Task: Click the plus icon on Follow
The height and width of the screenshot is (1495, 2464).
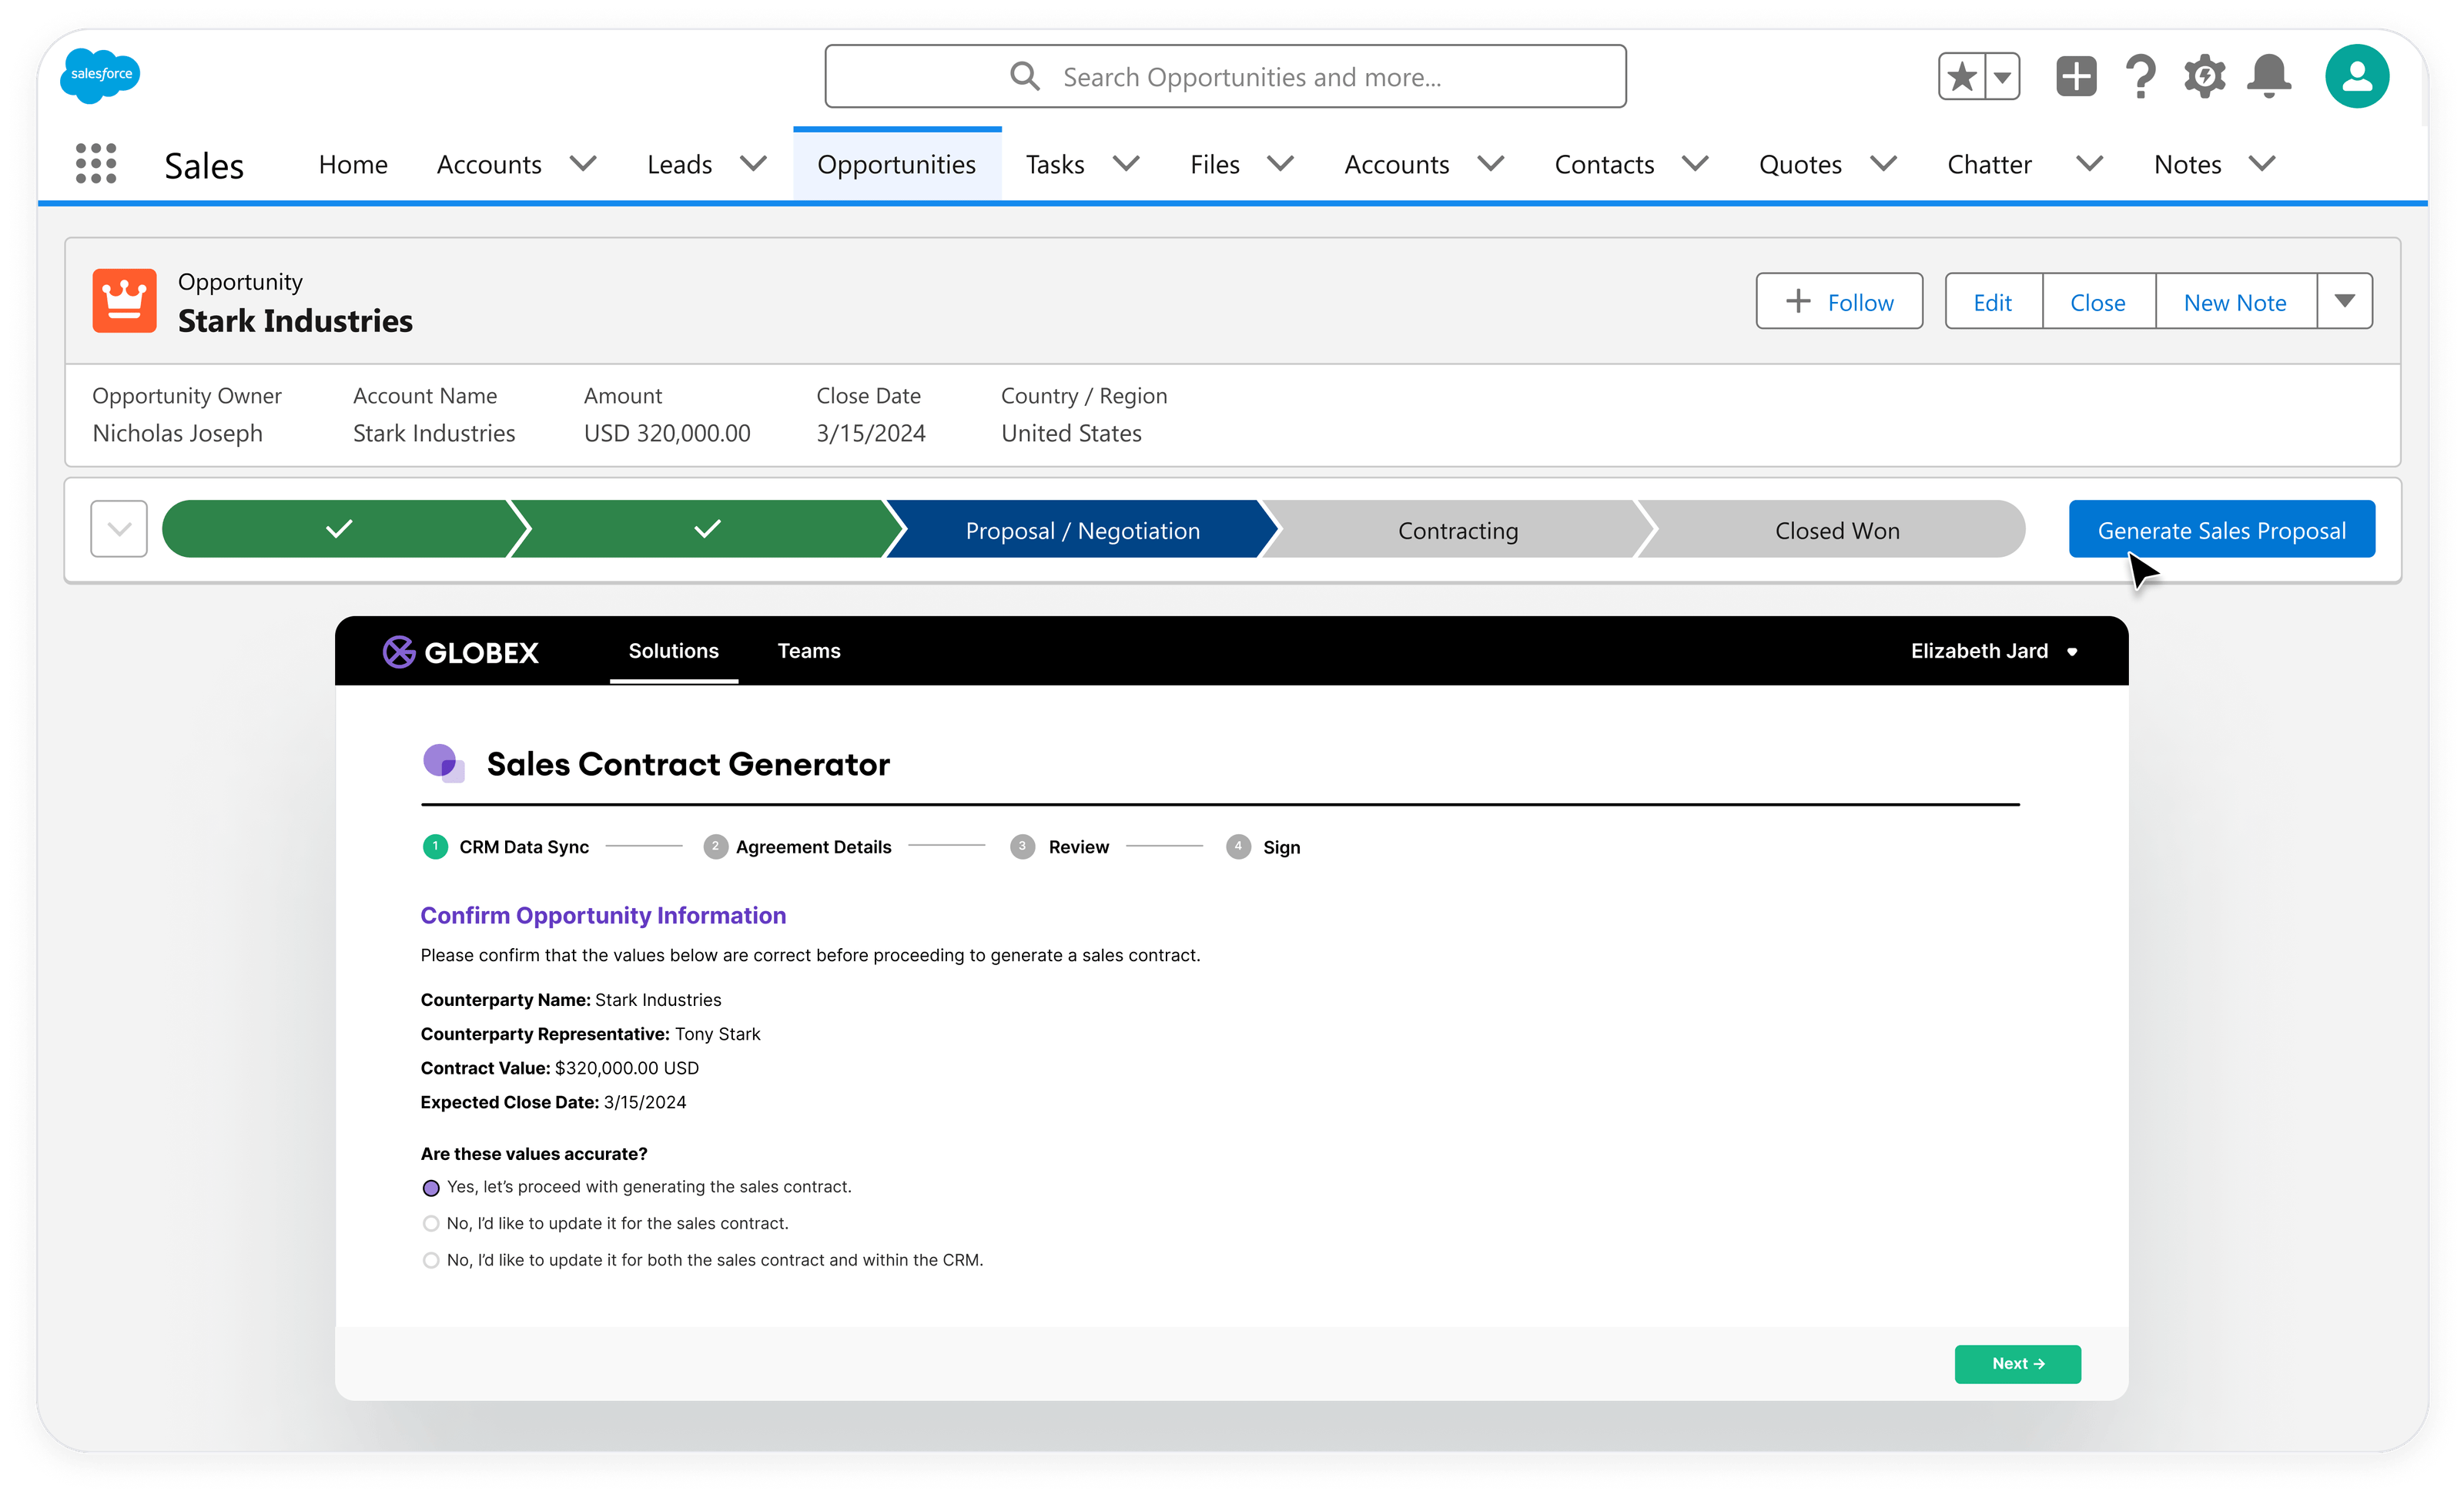Action: [1797, 301]
